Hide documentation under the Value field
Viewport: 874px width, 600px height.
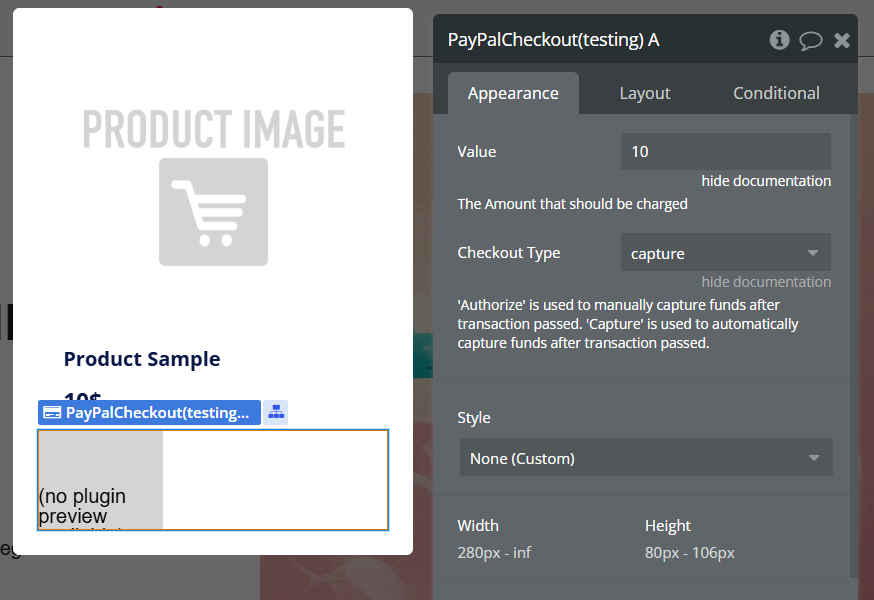766,181
